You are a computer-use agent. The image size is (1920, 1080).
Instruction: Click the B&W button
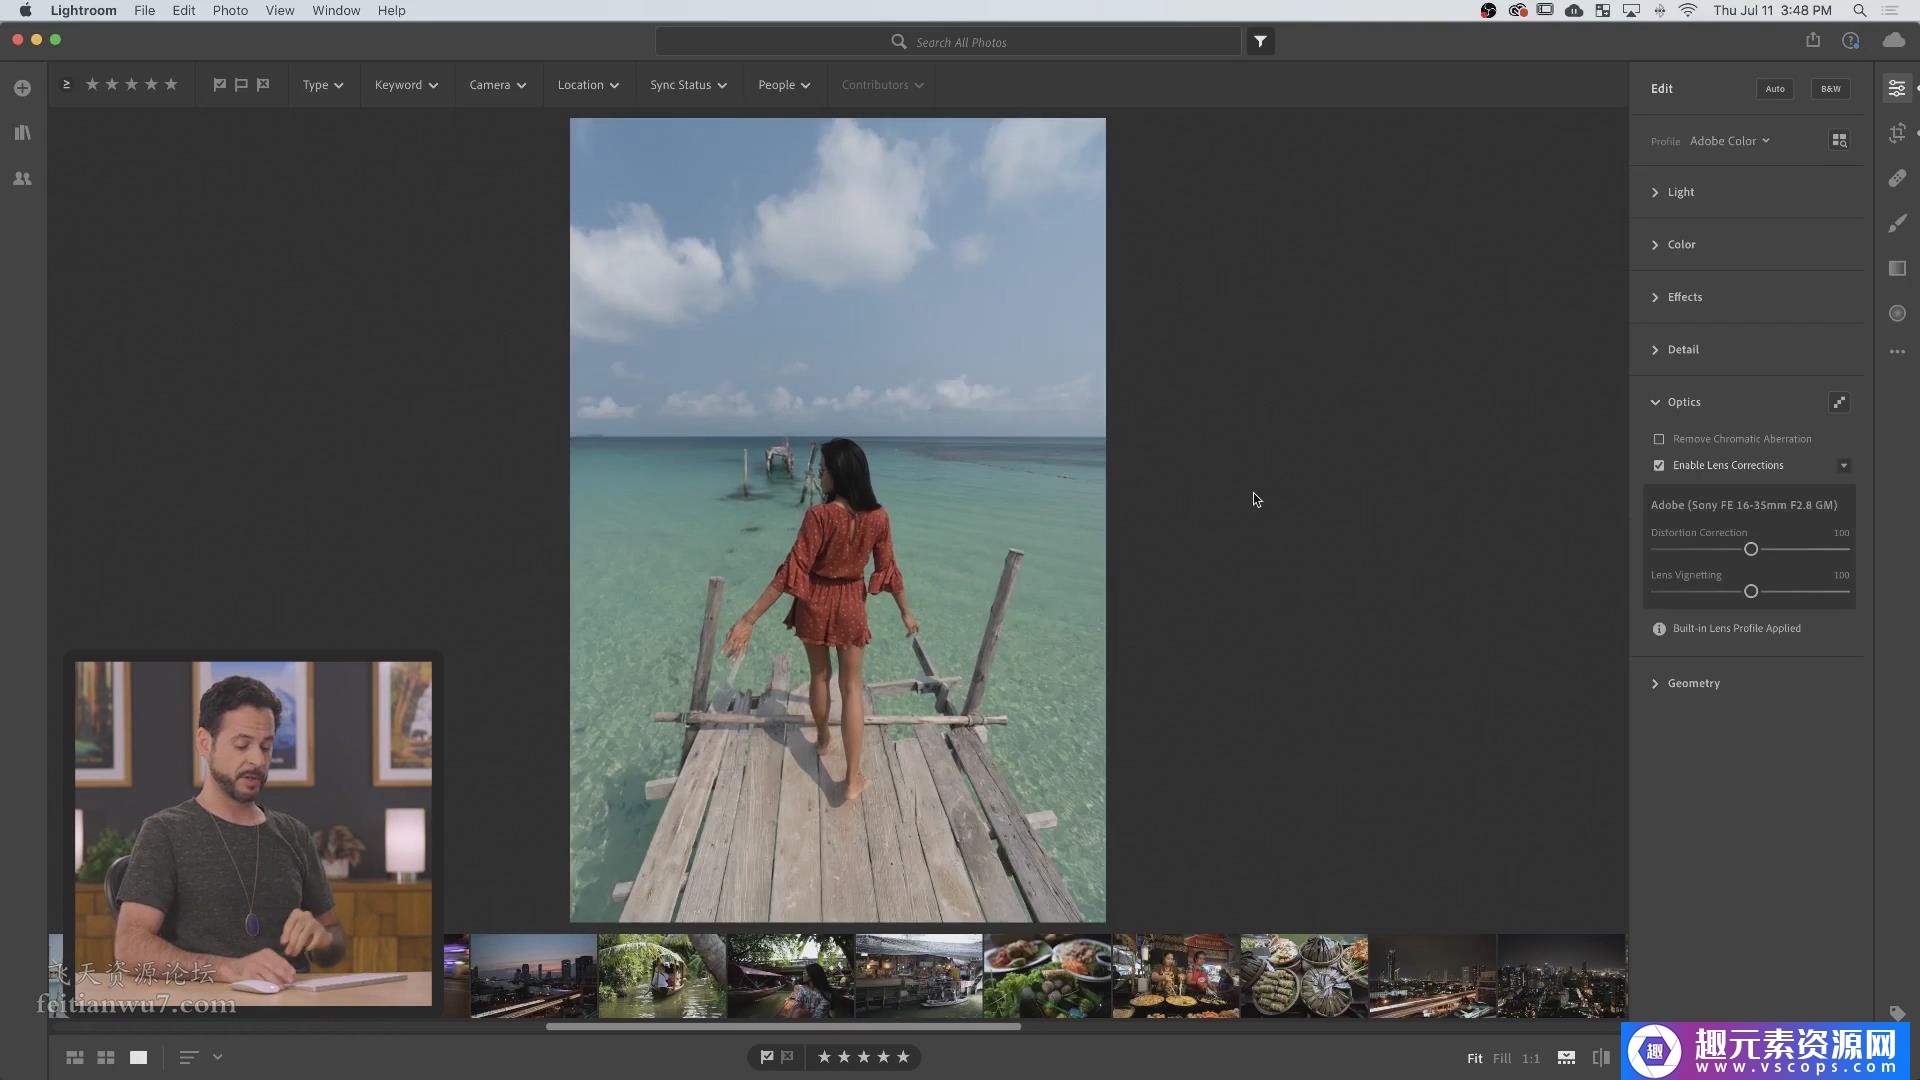(x=1830, y=89)
